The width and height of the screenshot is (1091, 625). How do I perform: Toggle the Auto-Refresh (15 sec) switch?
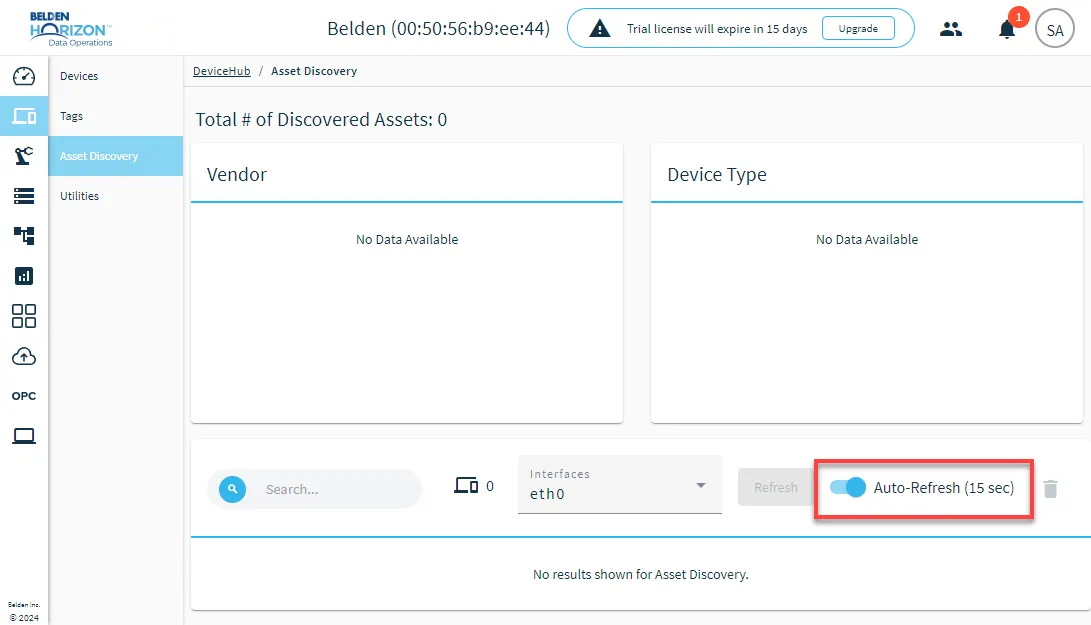click(x=847, y=487)
